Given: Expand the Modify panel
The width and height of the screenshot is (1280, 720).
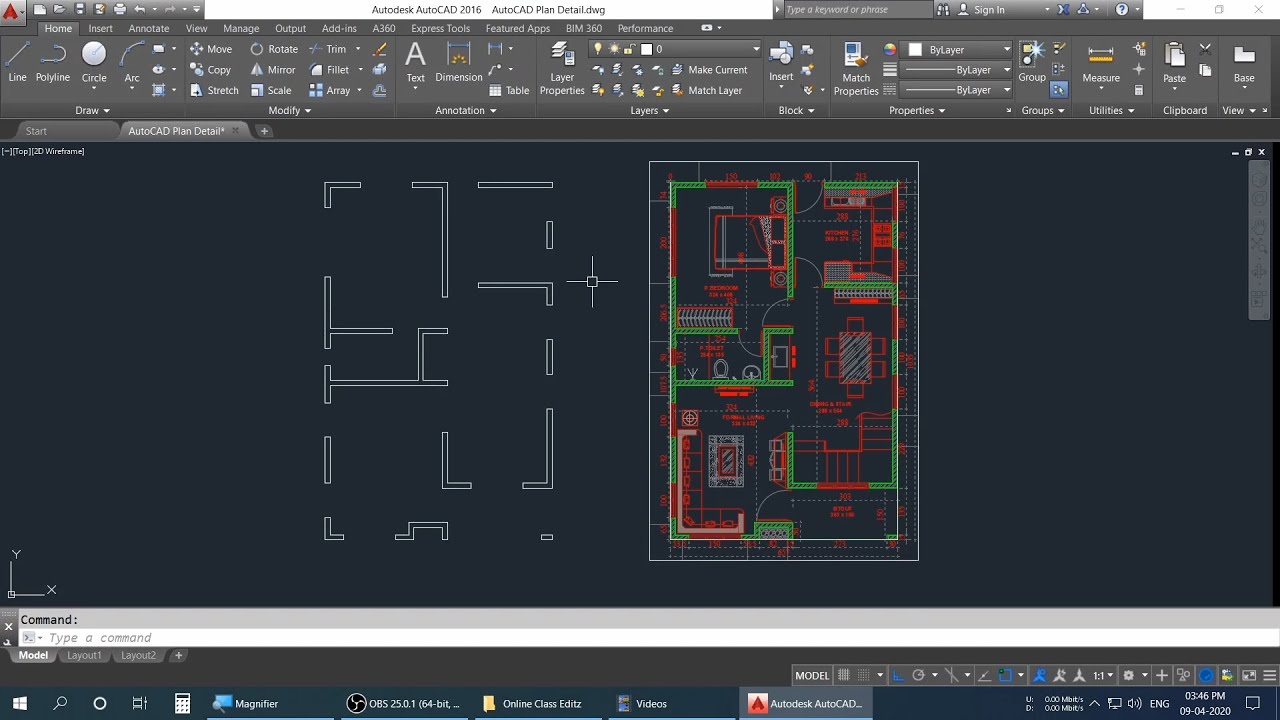Looking at the screenshot, I should click(290, 111).
